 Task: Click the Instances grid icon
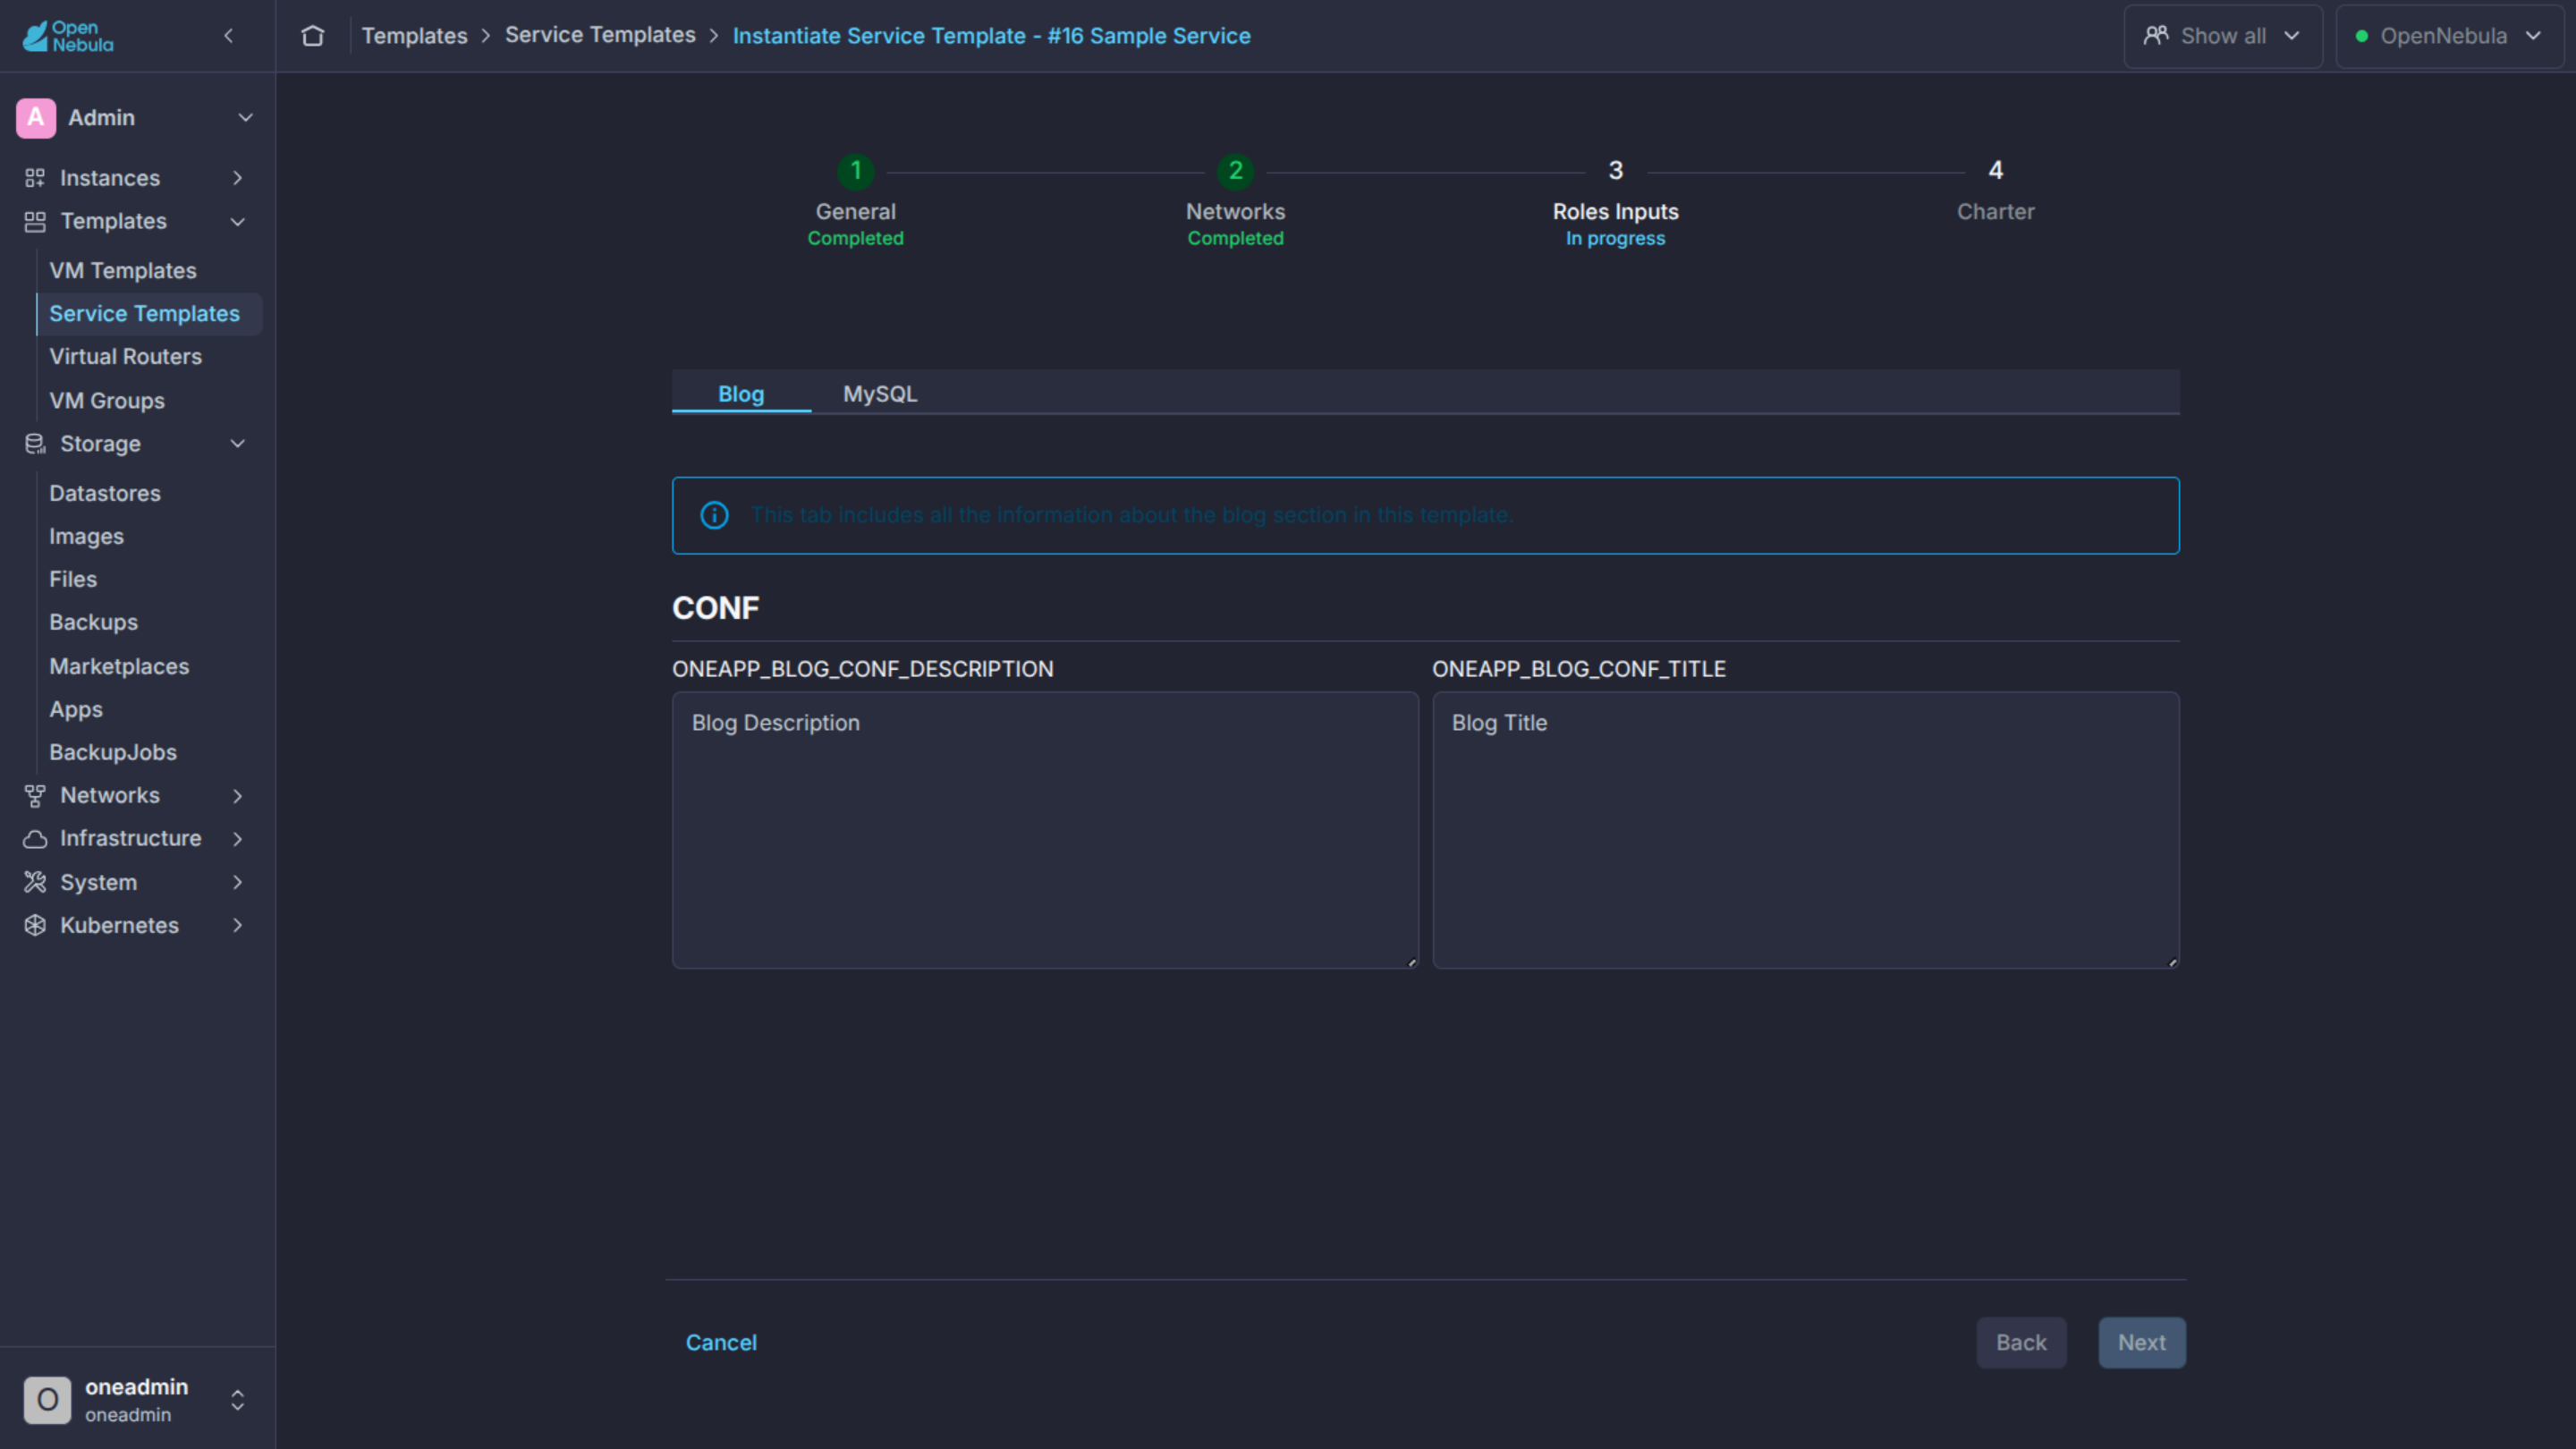pos(35,178)
